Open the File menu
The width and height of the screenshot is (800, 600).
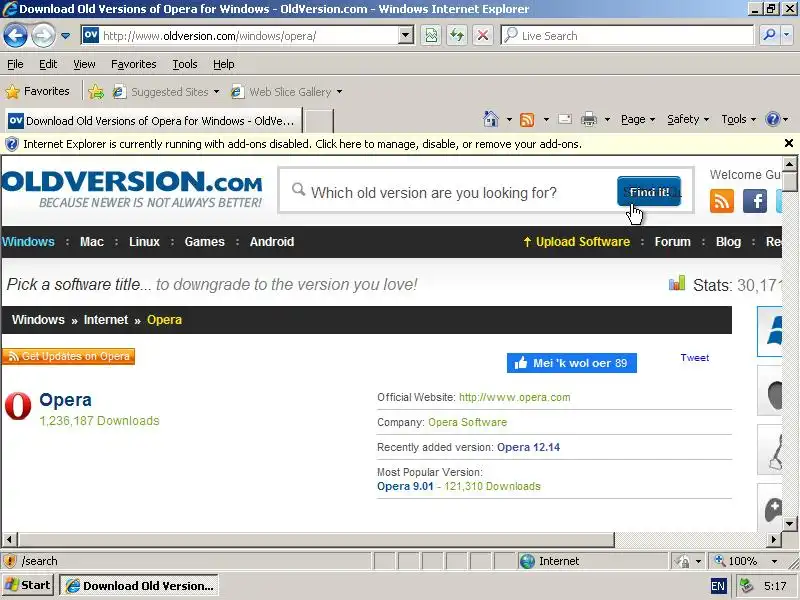point(15,64)
